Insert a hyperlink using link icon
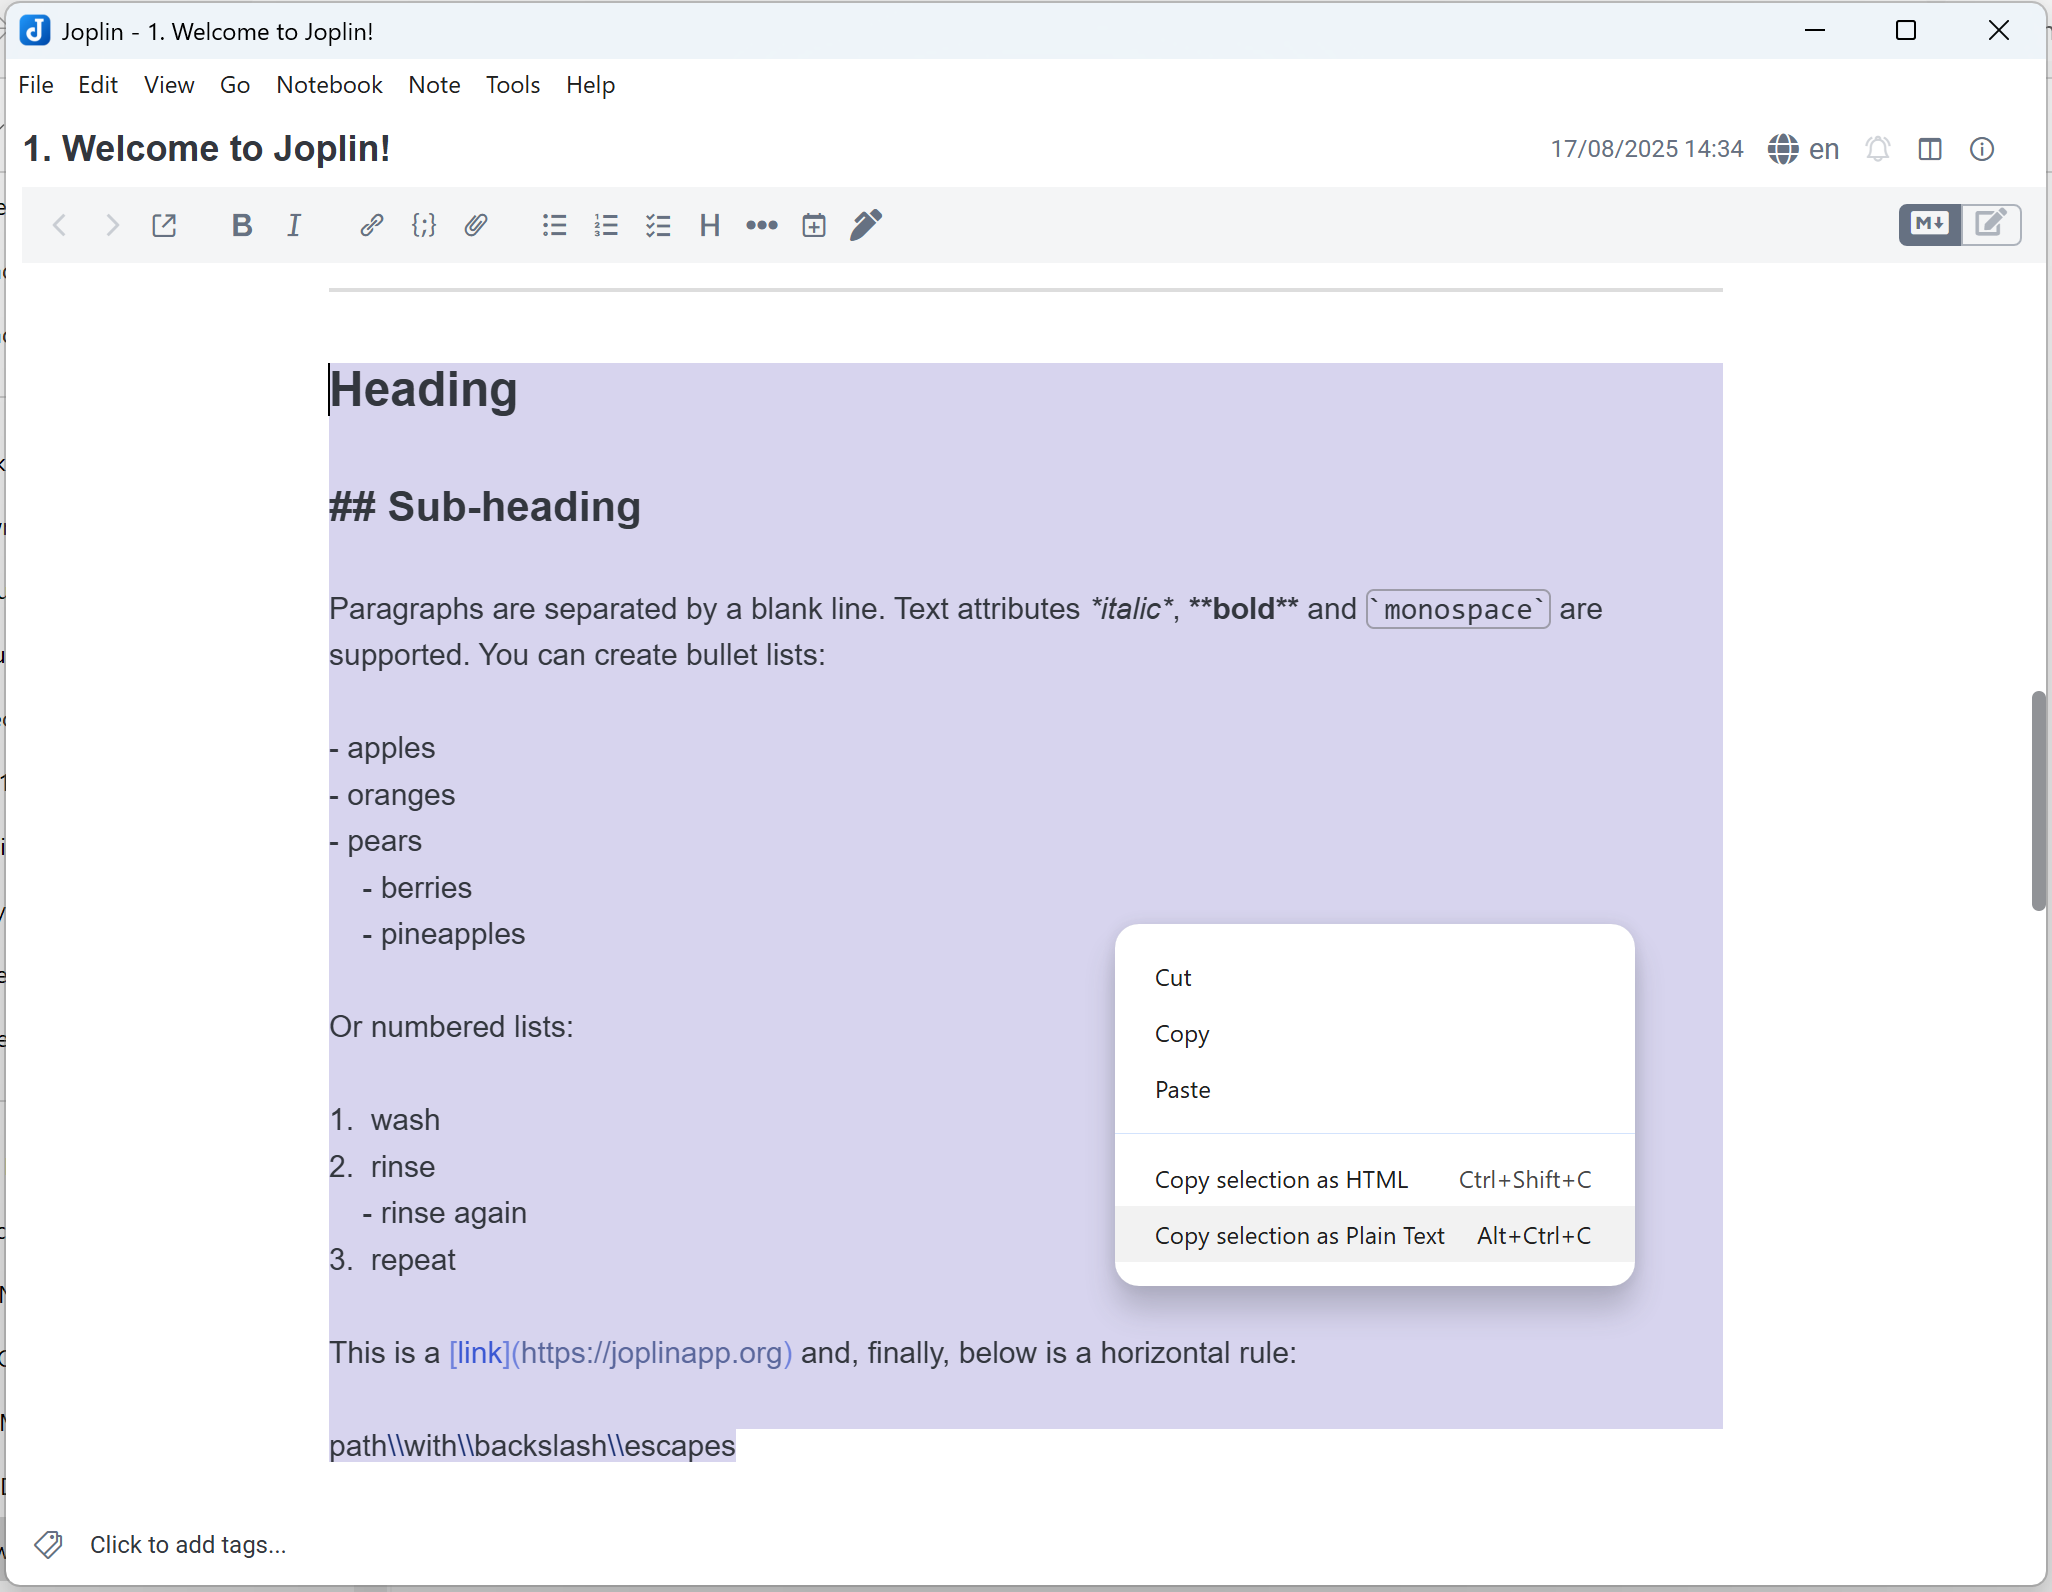The height and width of the screenshot is (1592, 2052). pyautogui.click(x=371, y=225)
